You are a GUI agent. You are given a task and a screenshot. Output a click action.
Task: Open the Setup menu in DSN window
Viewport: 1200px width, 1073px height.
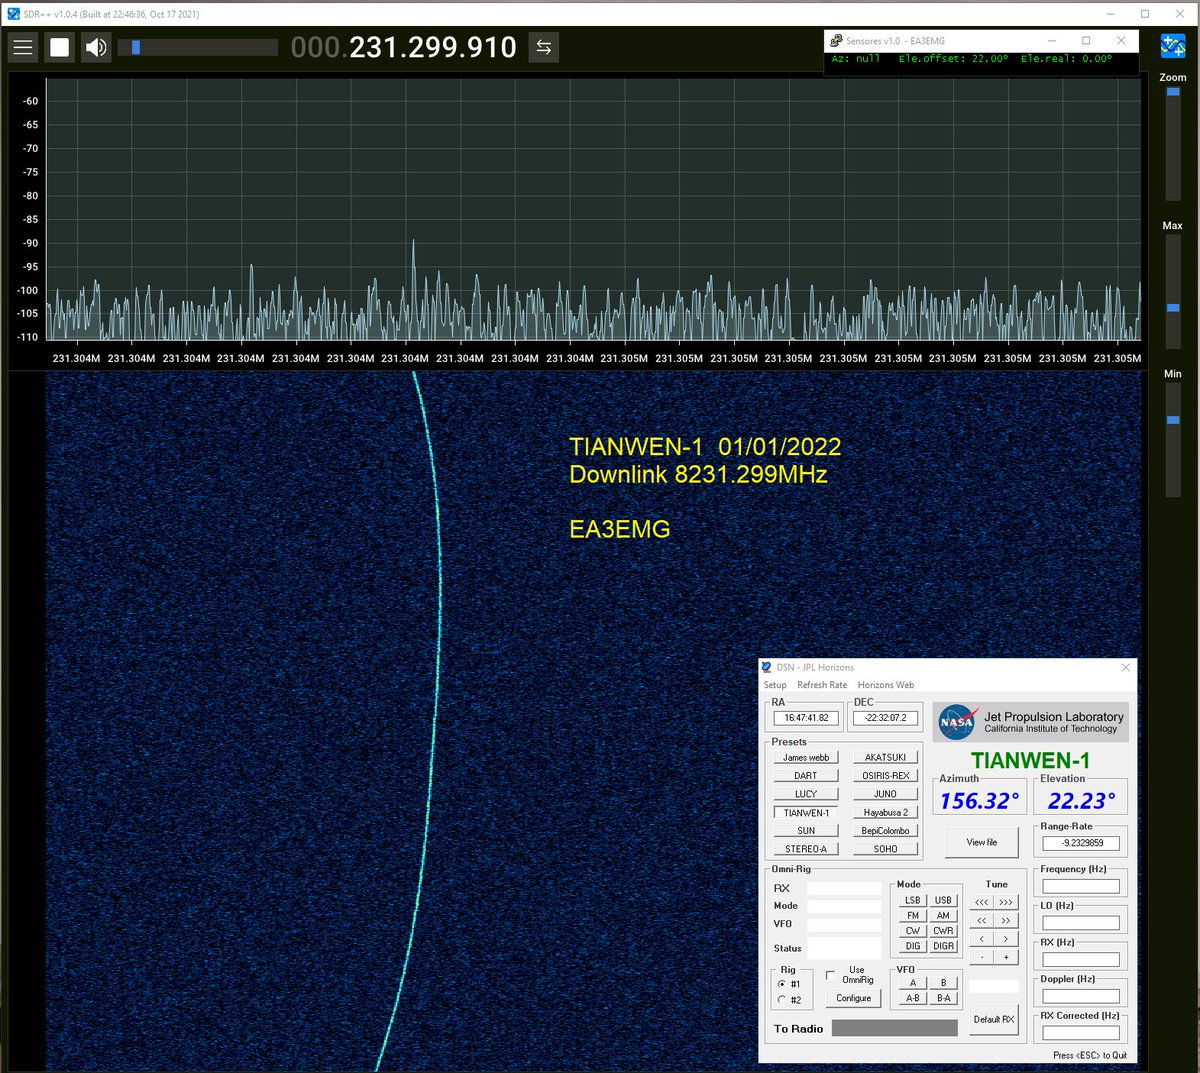pos(775,684)
